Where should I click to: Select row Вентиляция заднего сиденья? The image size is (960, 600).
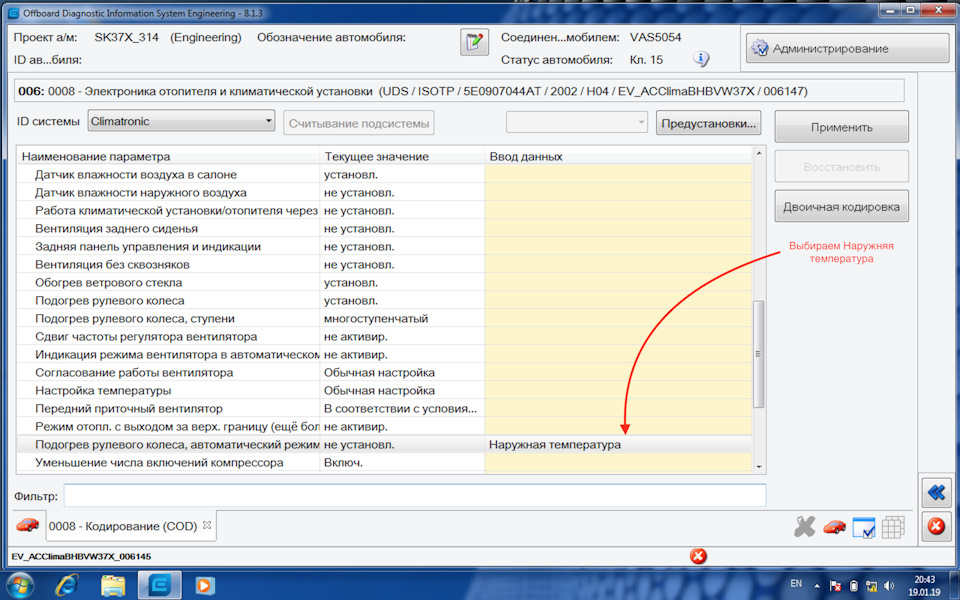coord(384,228)
